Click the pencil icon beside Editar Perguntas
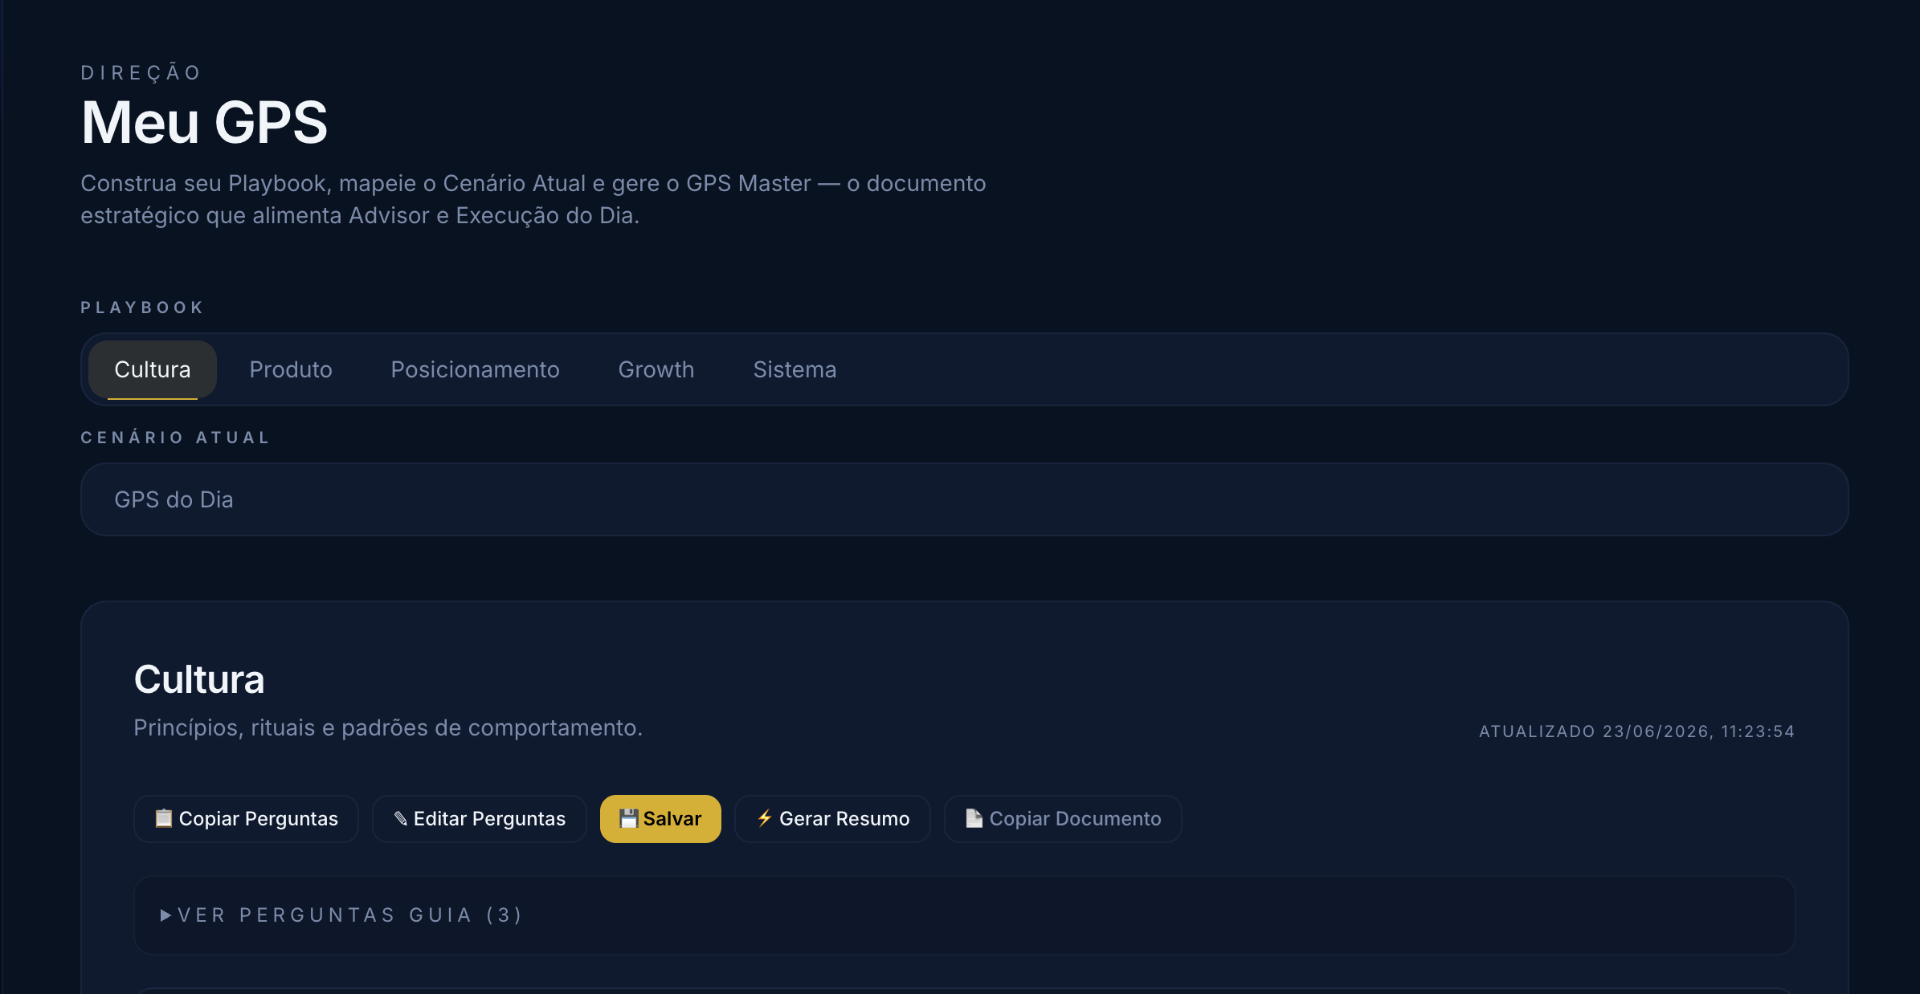 pos(400,818)
